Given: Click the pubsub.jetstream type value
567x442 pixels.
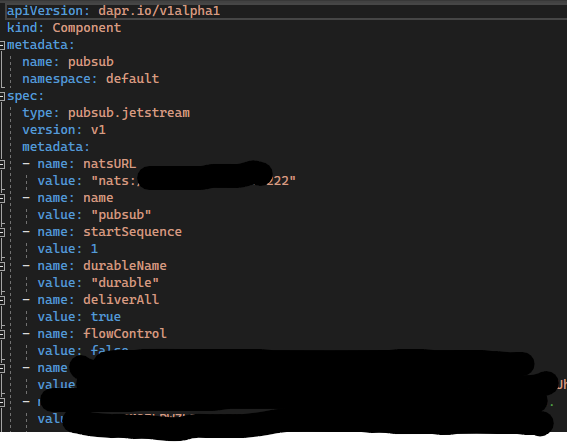Looking at the screenshot, I should (x=129, y=113).
